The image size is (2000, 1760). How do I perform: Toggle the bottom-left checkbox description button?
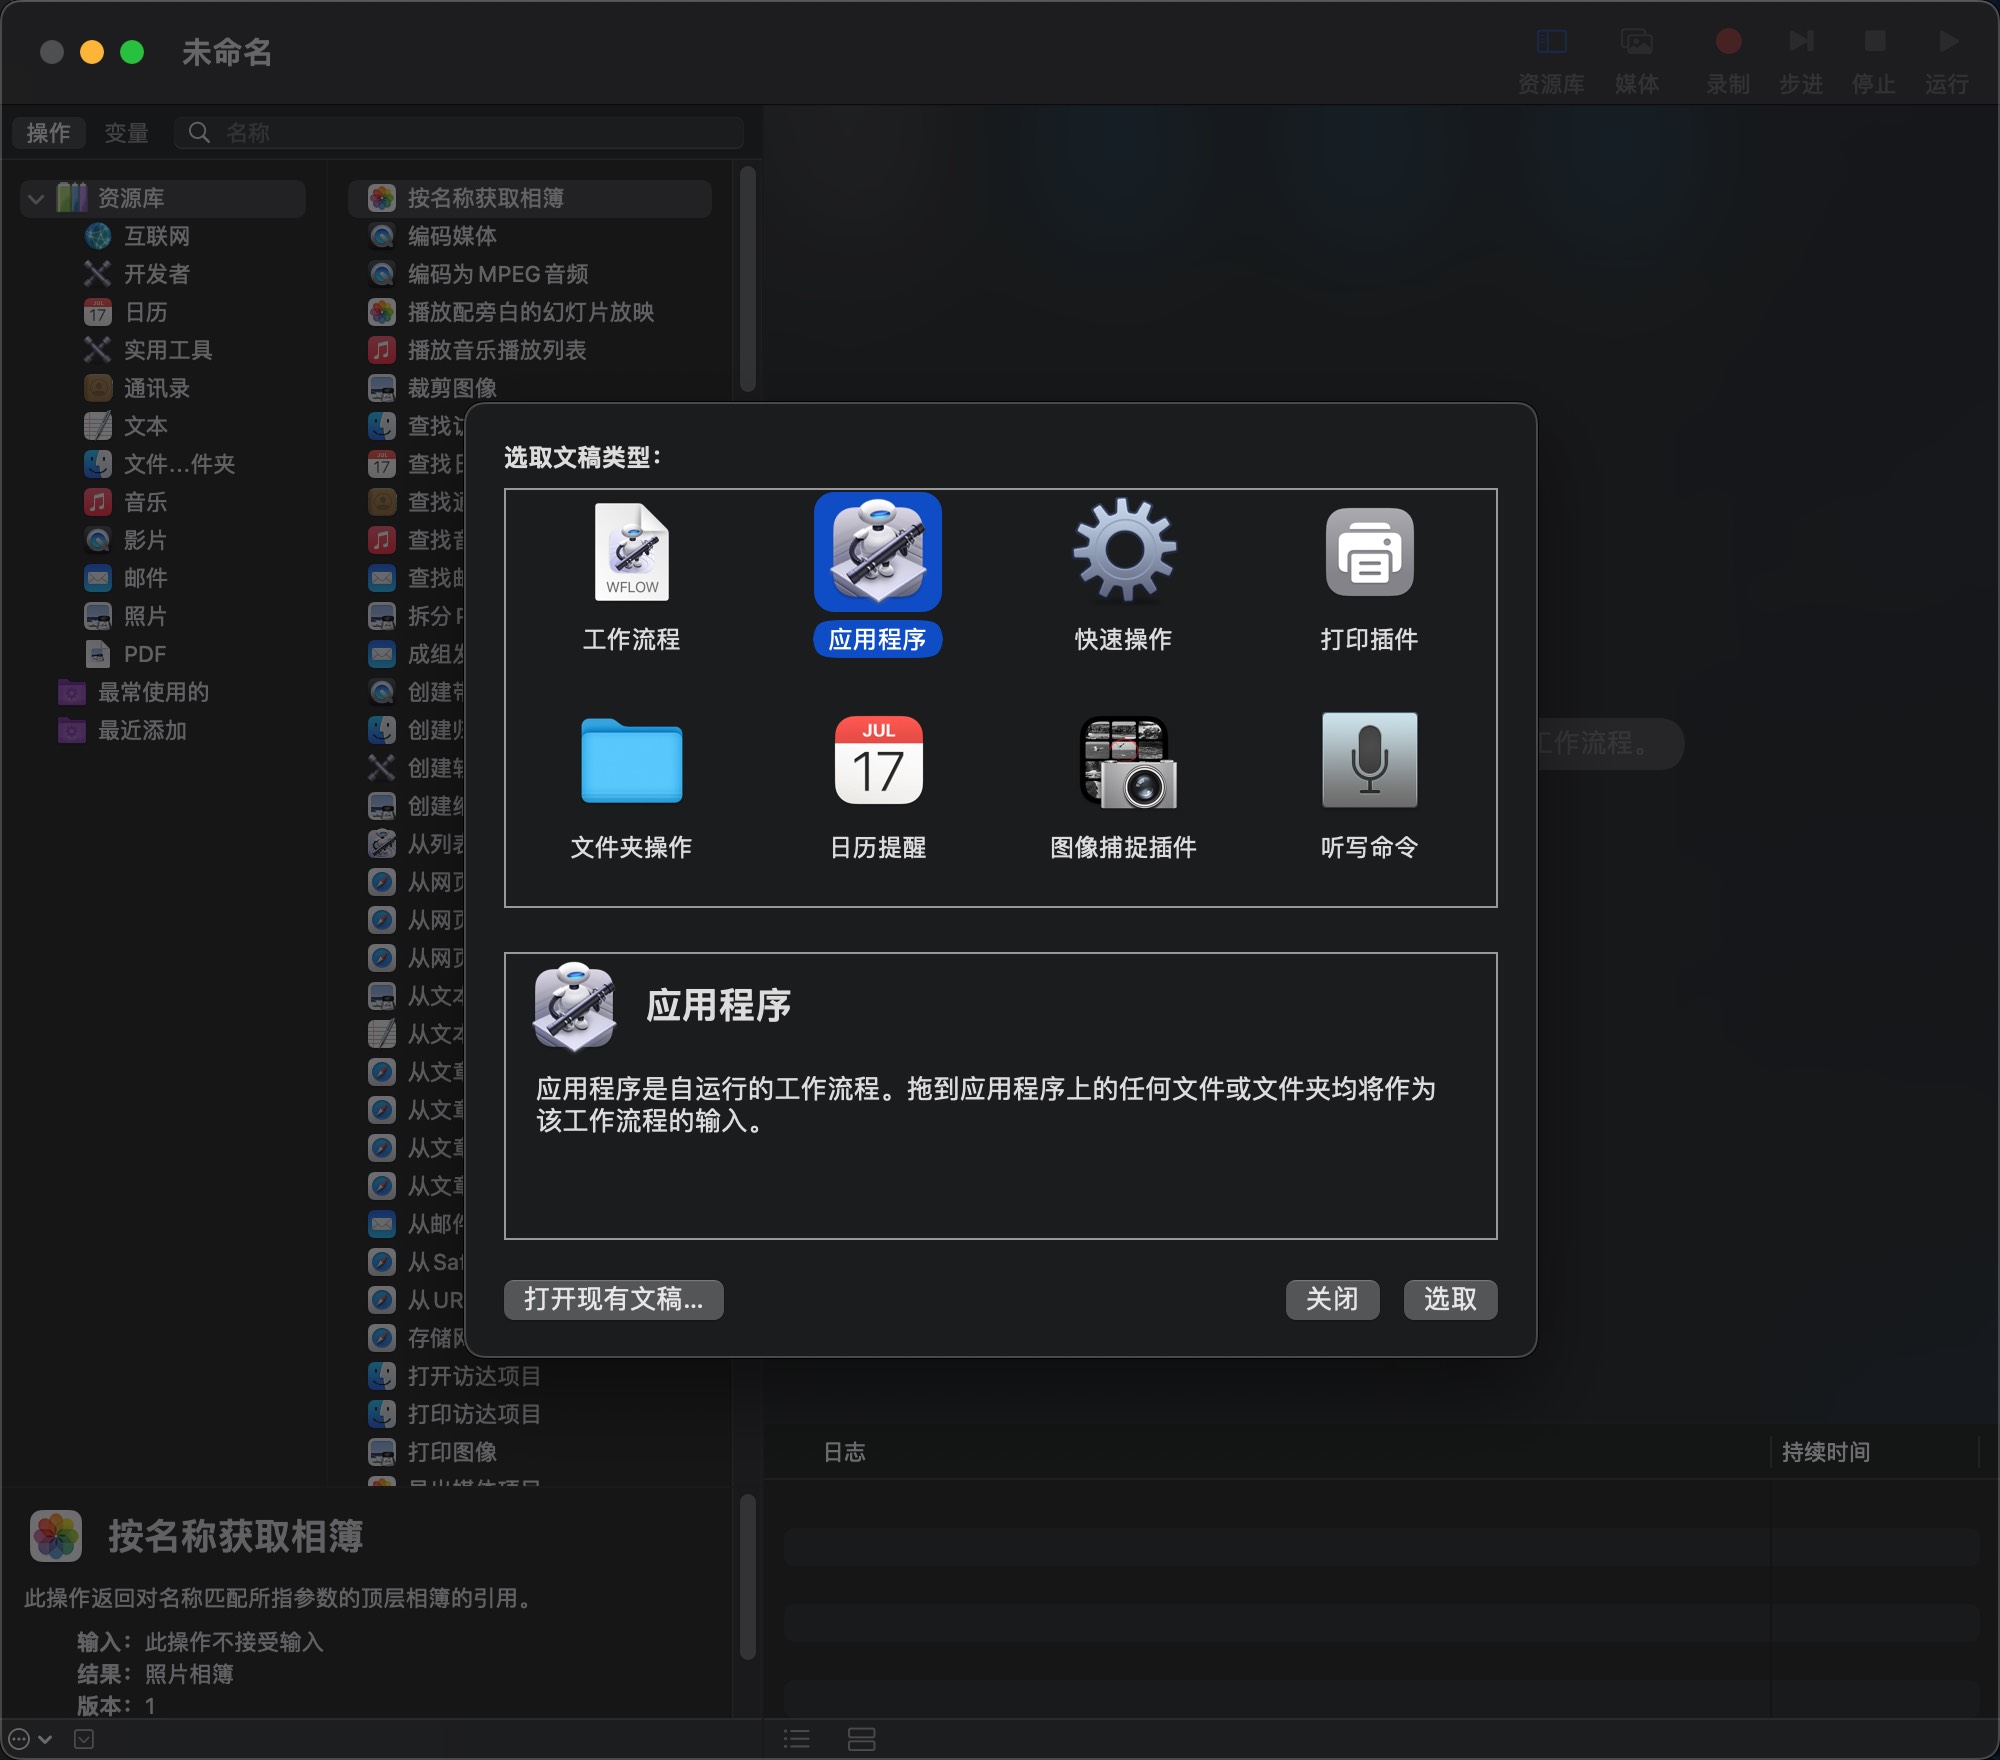coord(84,1739)
